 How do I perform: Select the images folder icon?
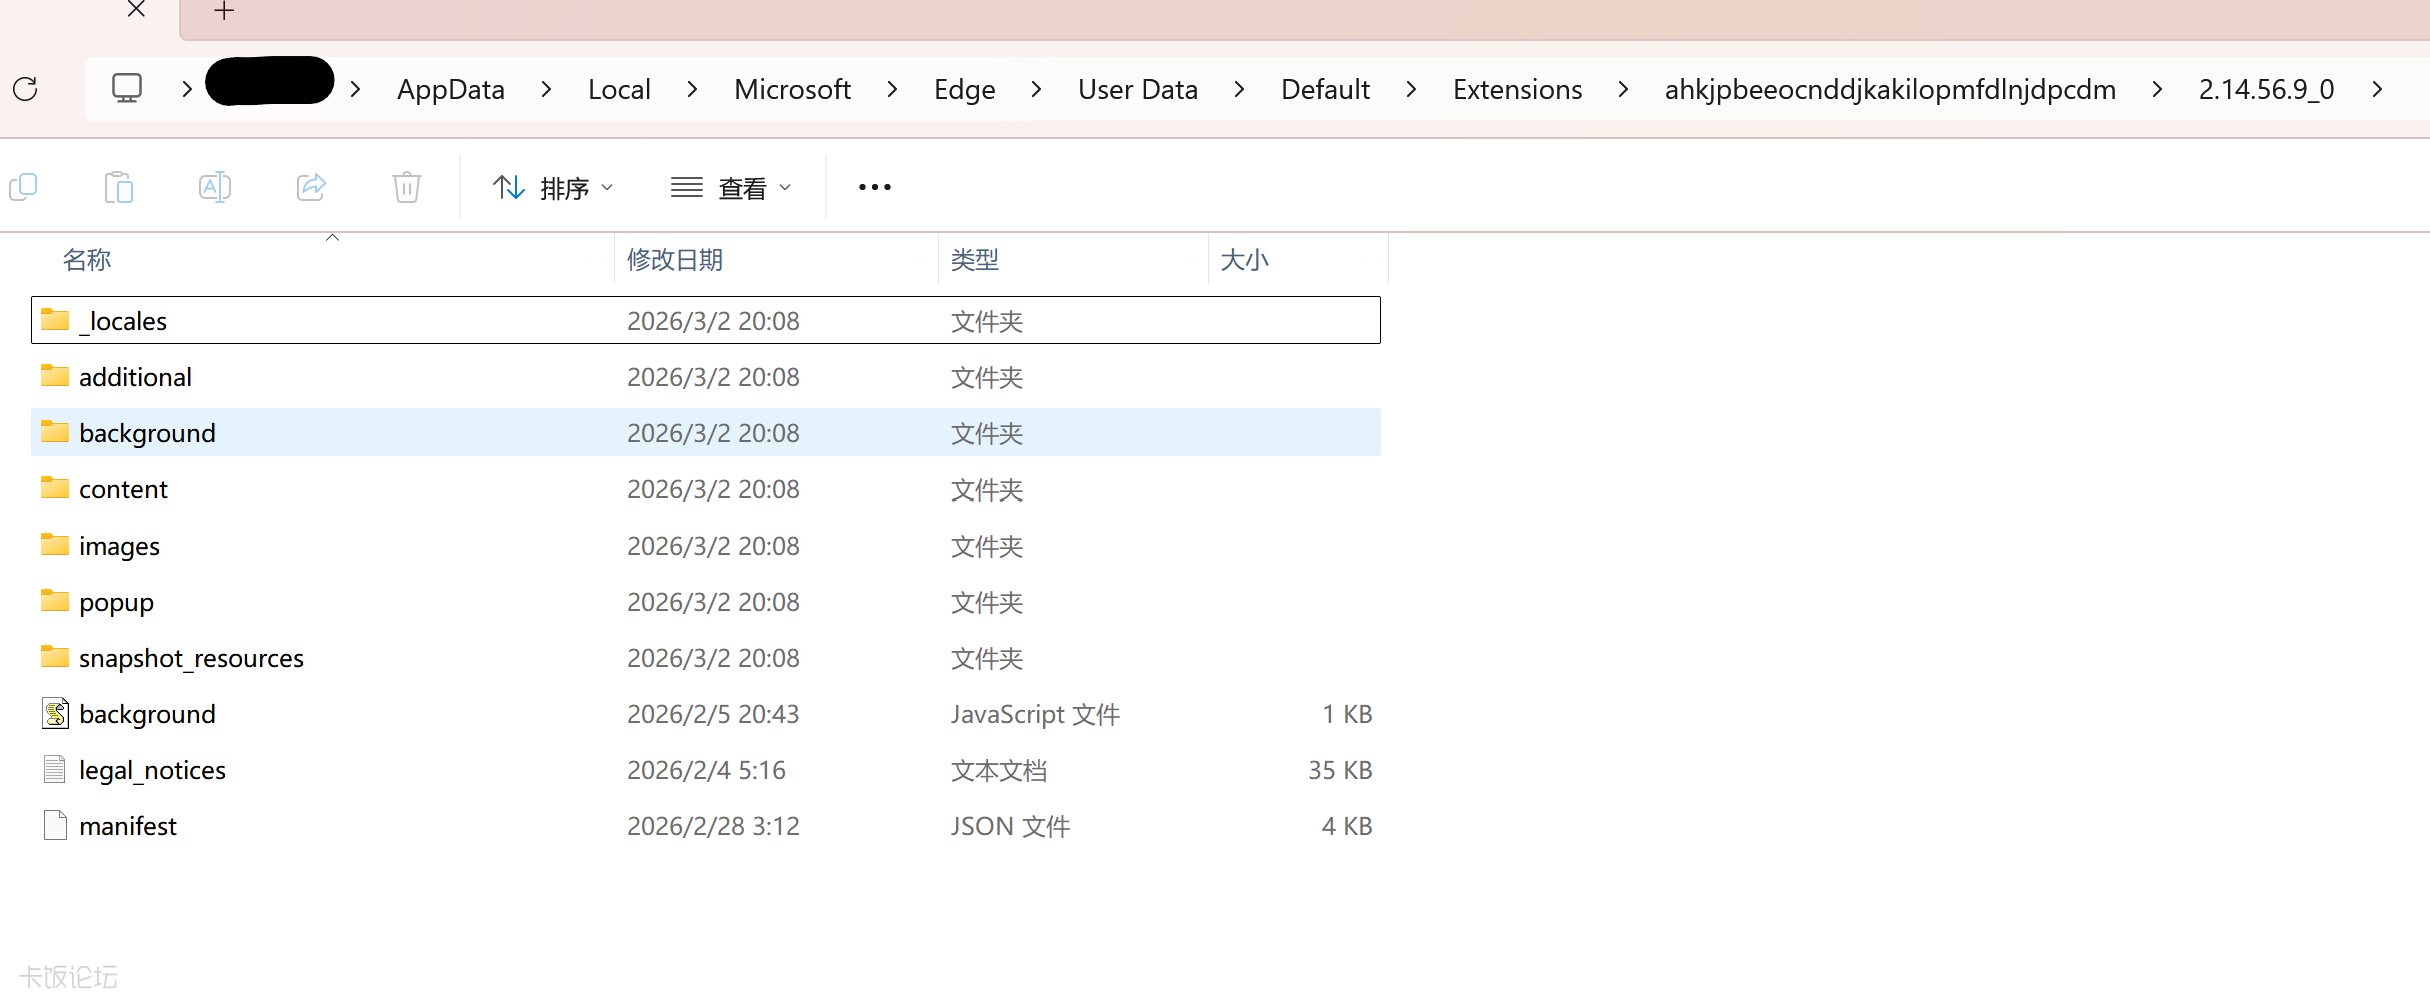[x=55, y=545]
